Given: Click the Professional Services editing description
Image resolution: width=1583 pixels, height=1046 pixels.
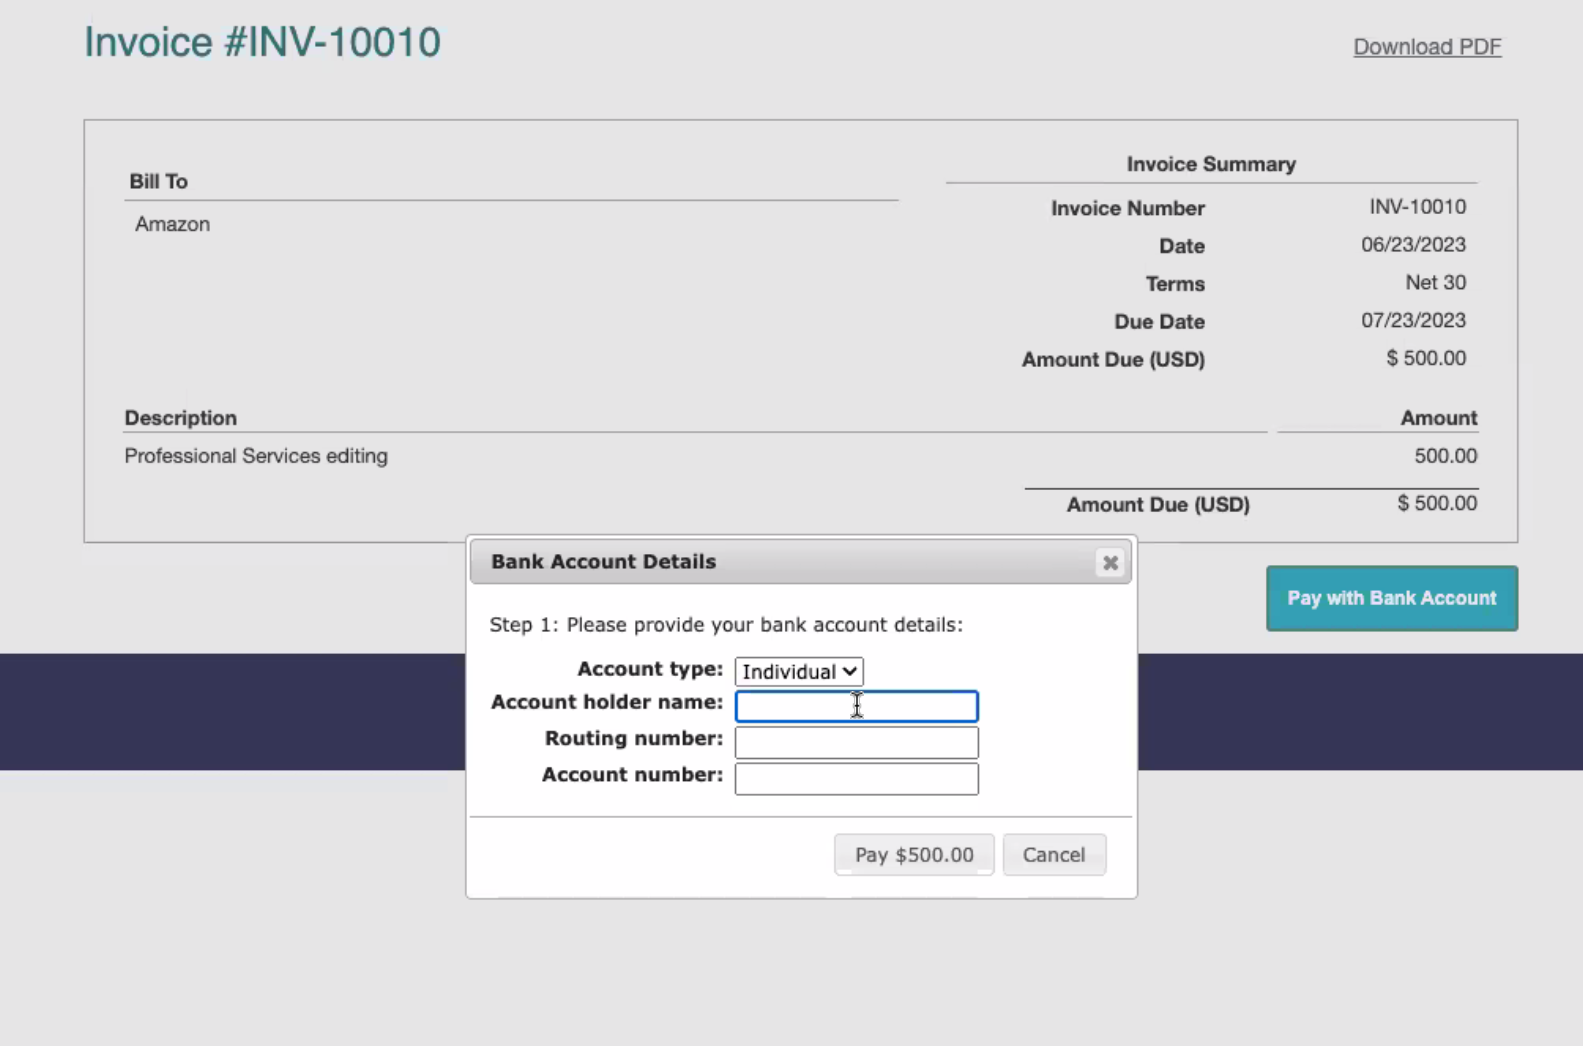Looking at the screenshot, I should [x=256, y=456].
